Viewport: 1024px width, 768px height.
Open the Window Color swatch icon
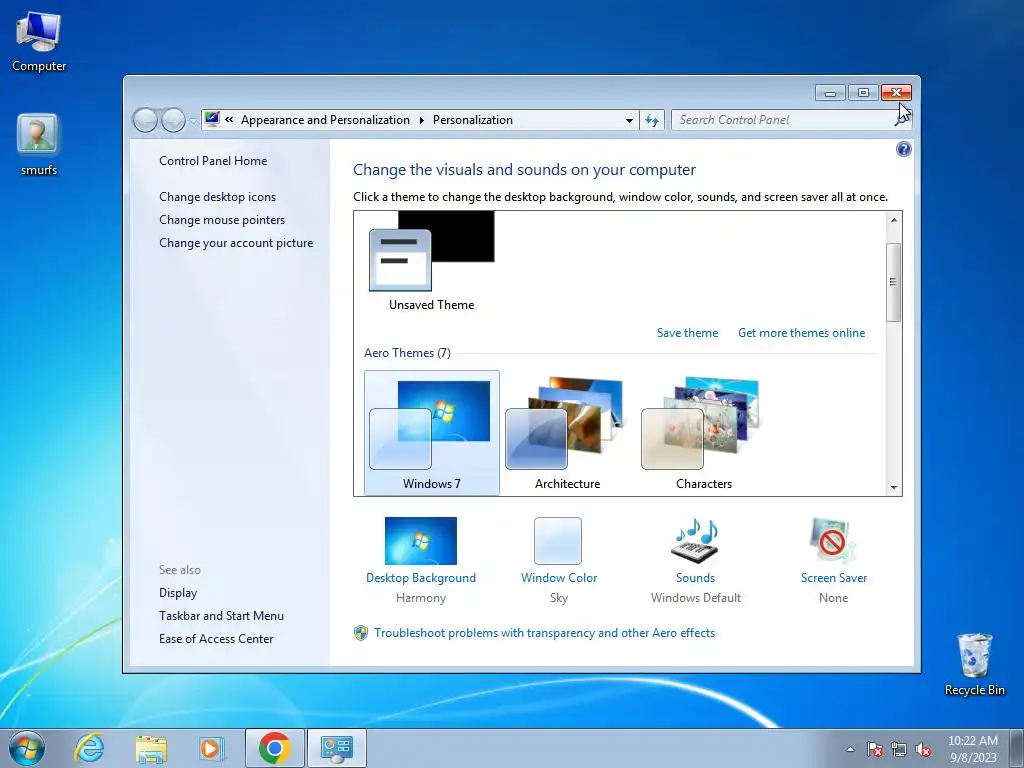(x=558, y=541)
